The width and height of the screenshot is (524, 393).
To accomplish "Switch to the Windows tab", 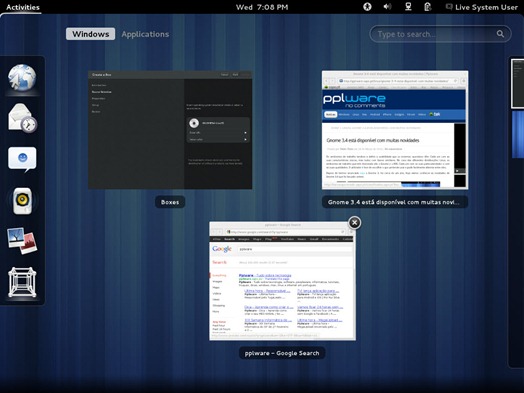I will click(x=91, y=34).
